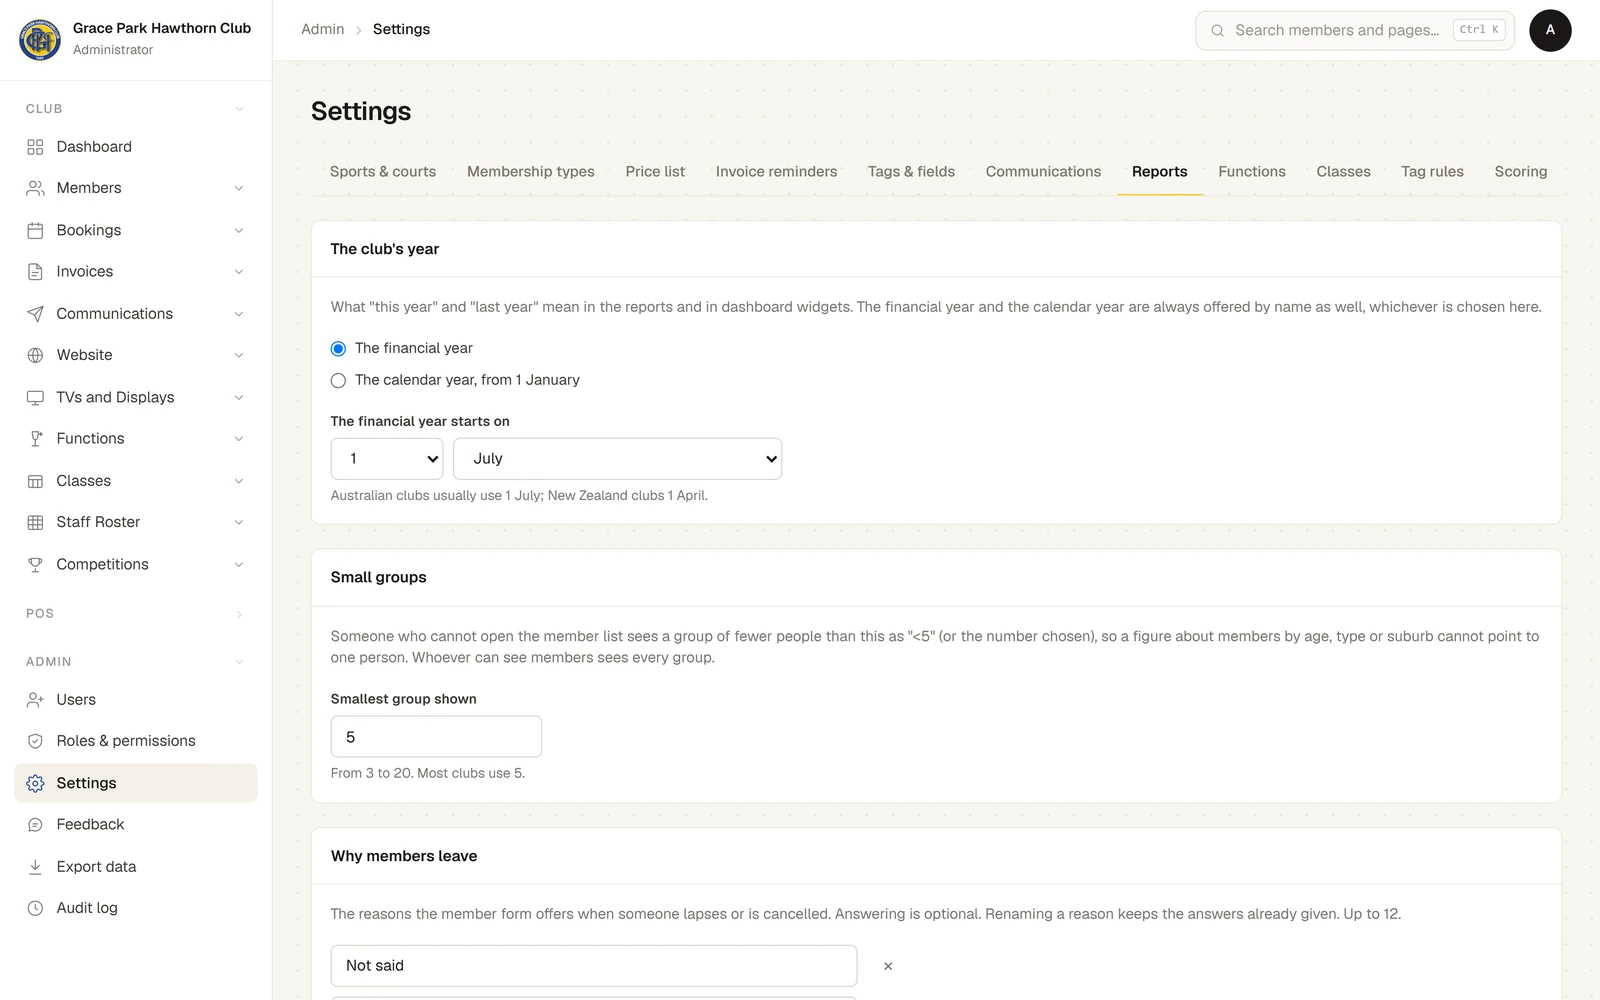Image resolution: width=1600 pixels, height=1000 pixels.
Task: Open the financial year start day dropdown
Action: pos(387,459)
